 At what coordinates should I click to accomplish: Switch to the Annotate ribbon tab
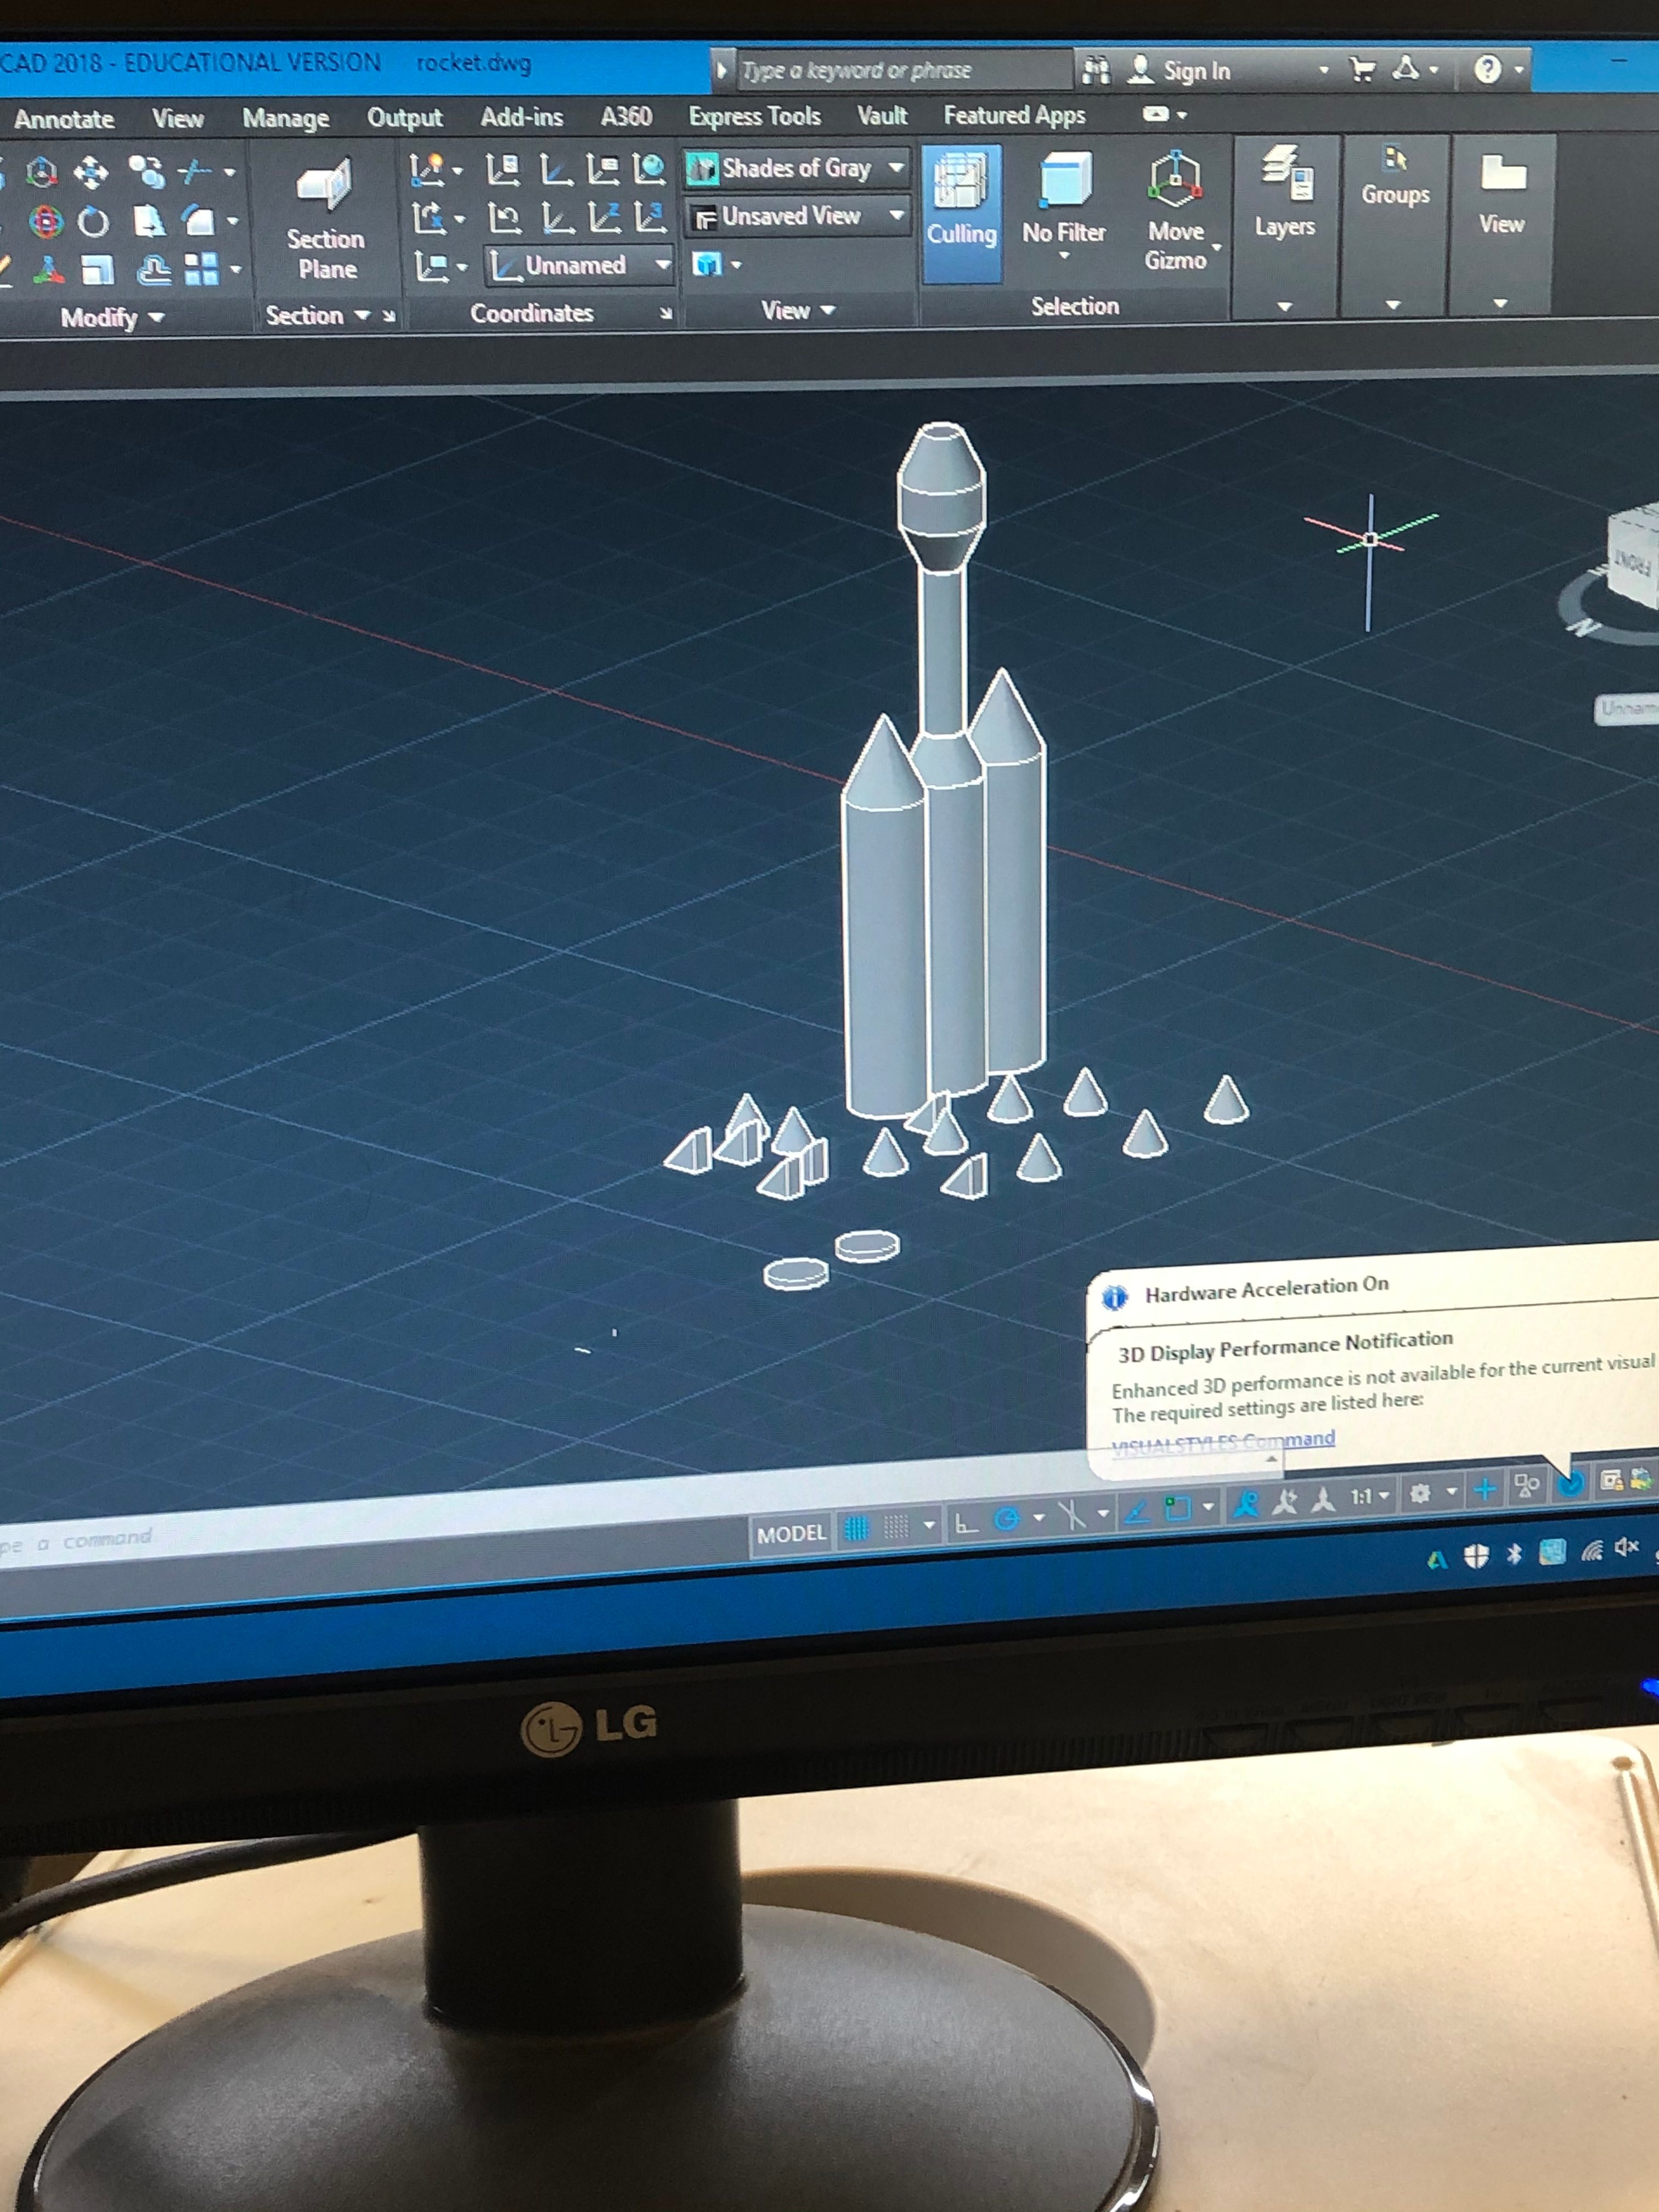(x=64, y=119)
